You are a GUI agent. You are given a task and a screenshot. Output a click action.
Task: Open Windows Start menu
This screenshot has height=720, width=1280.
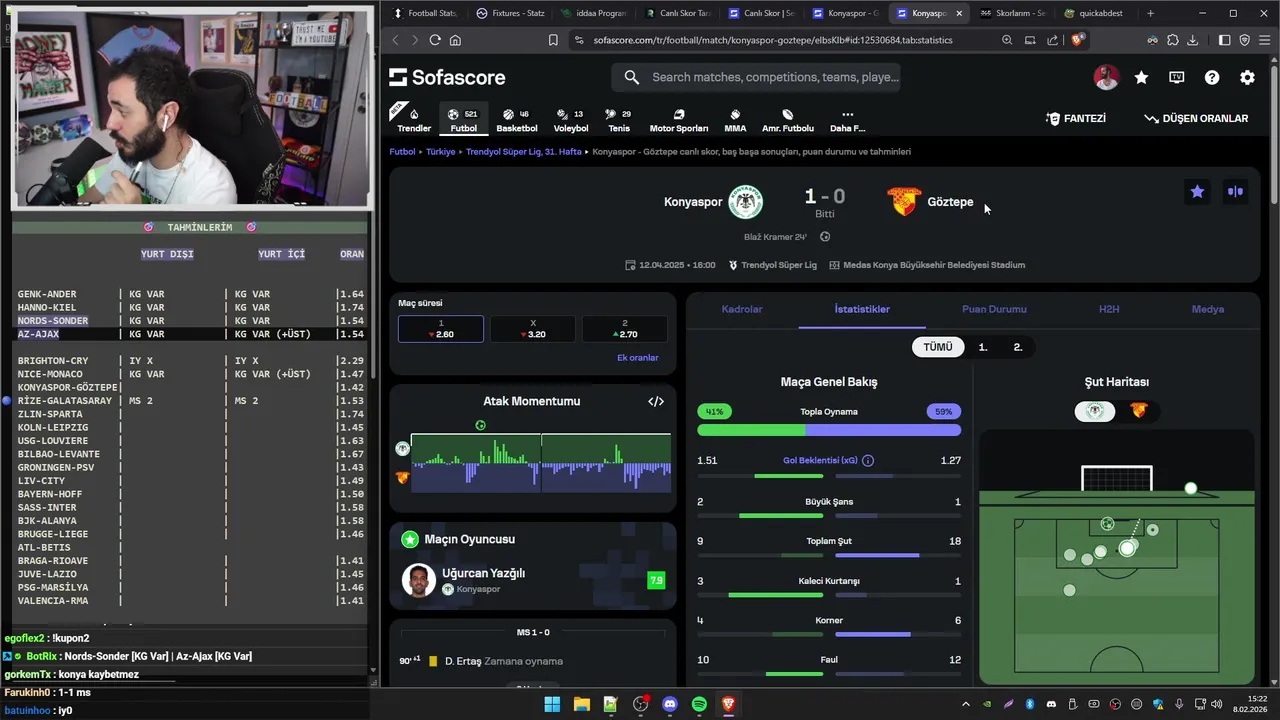[x=552, y=704]
